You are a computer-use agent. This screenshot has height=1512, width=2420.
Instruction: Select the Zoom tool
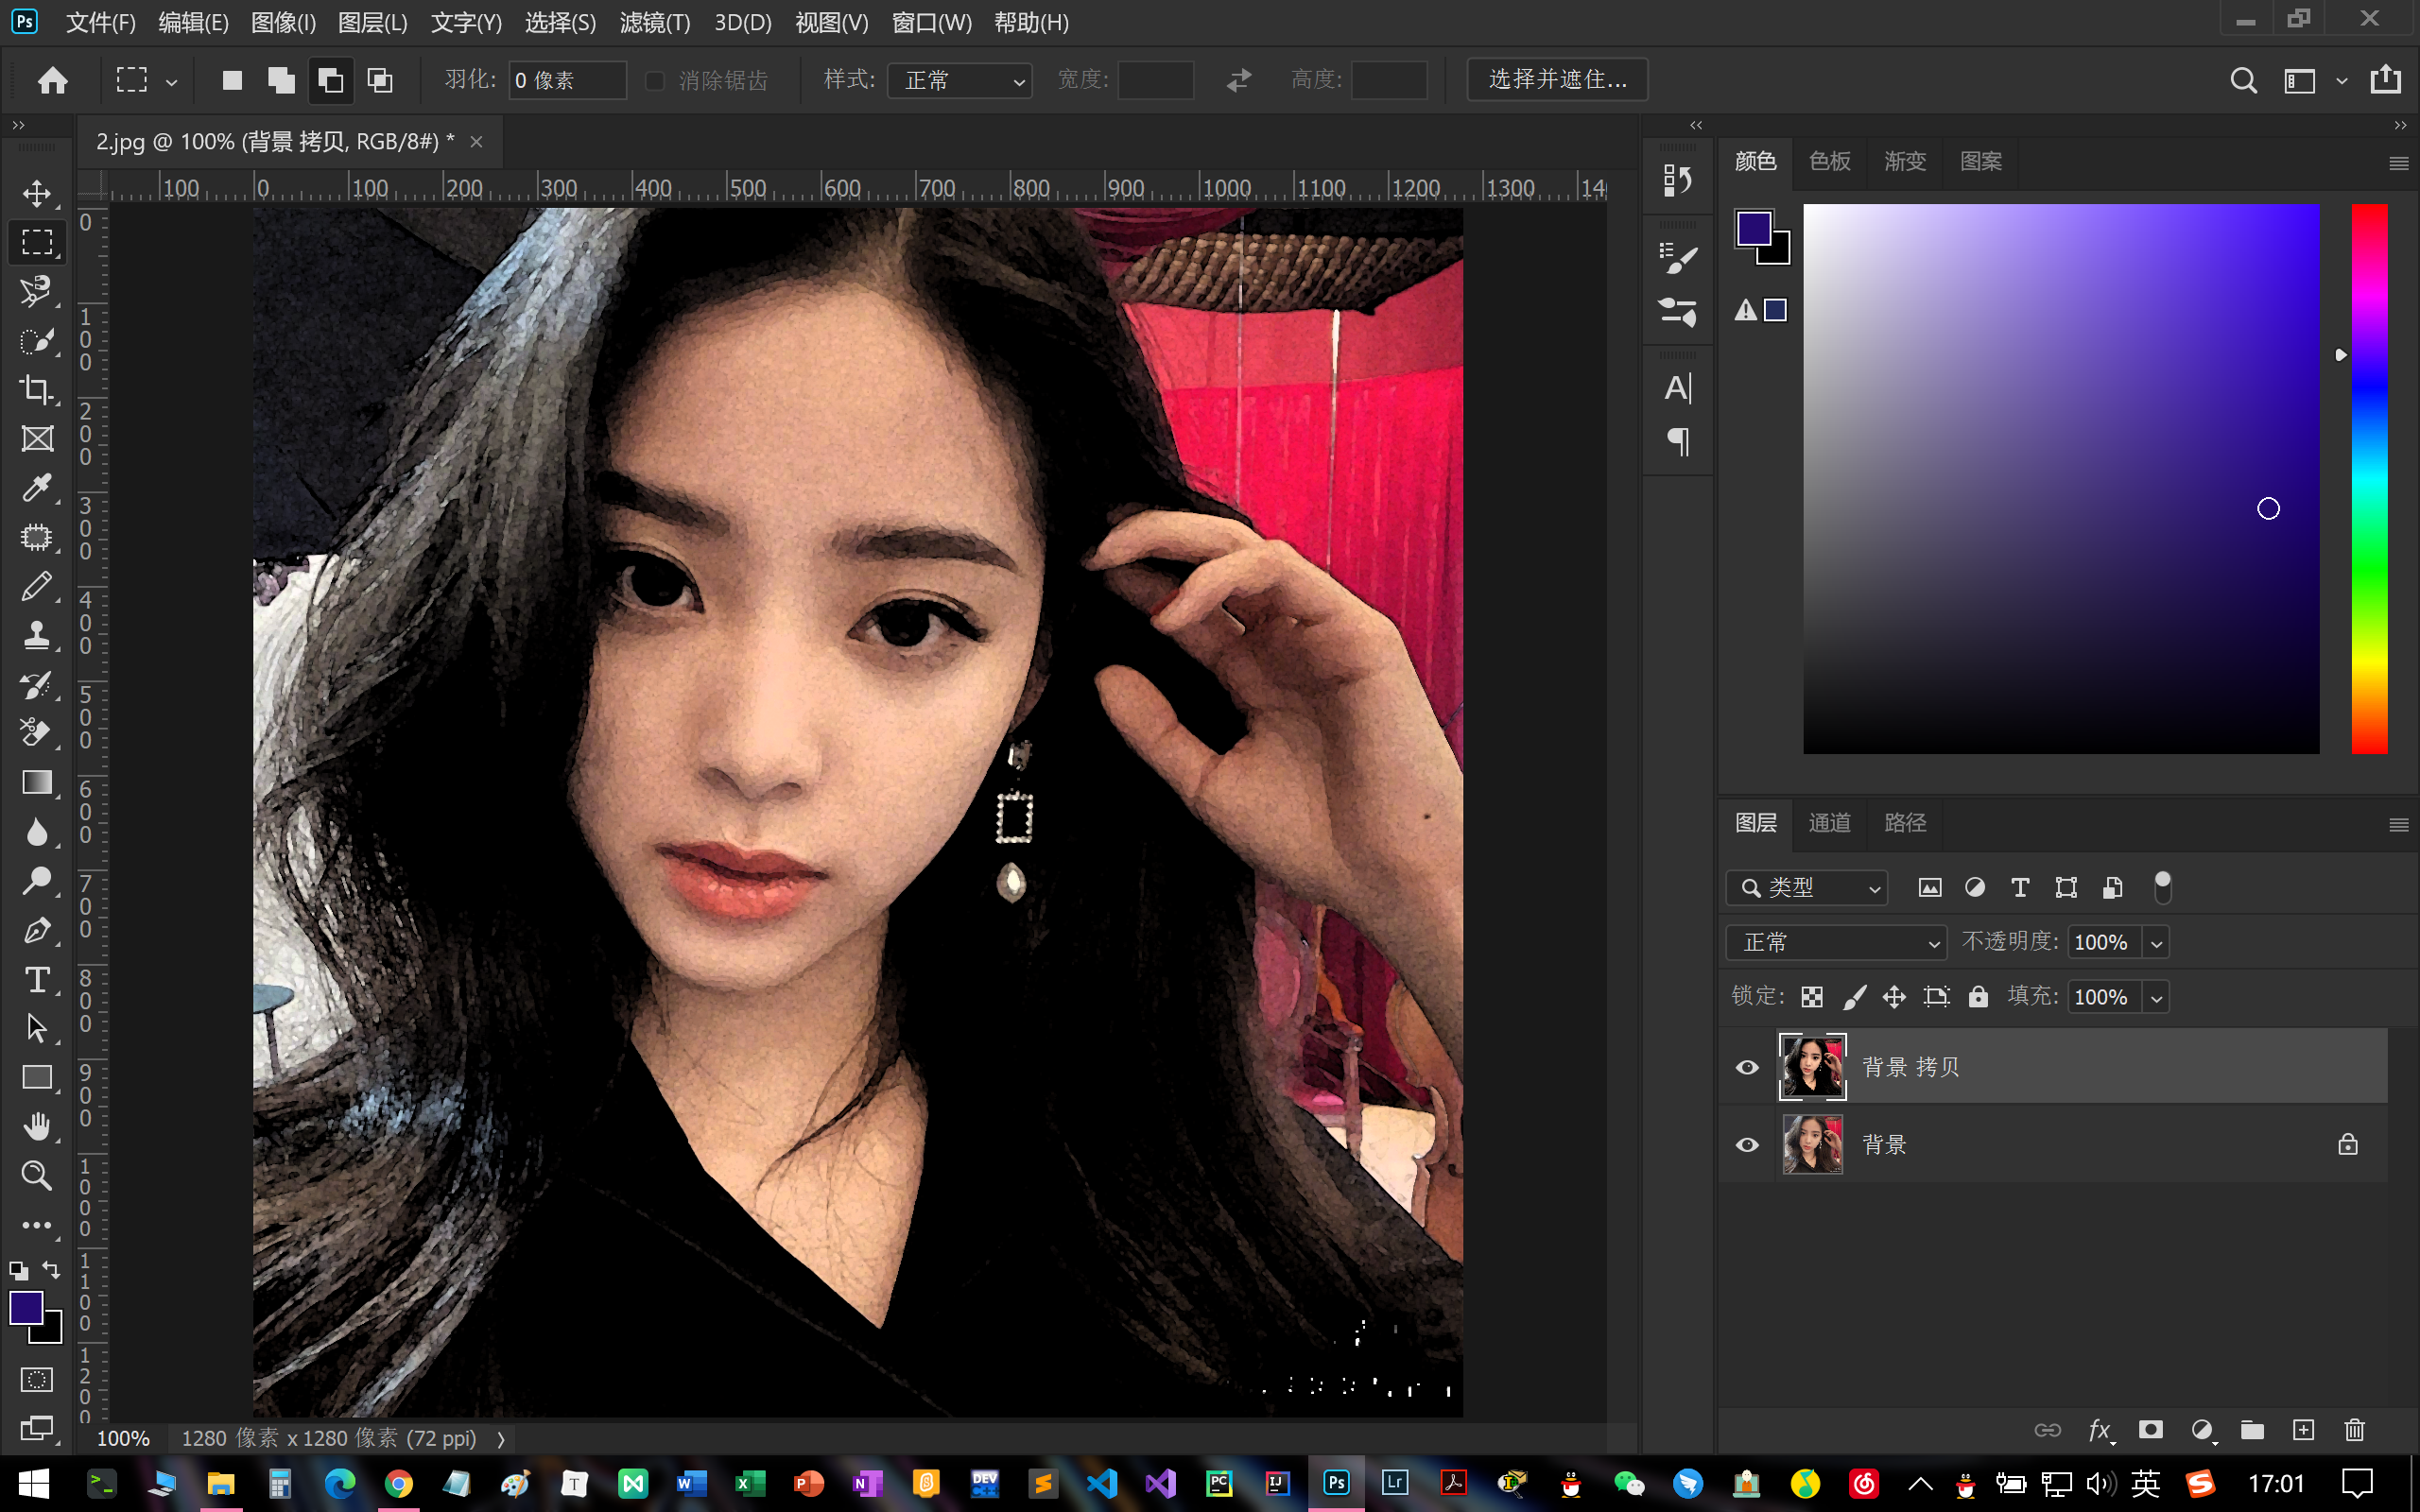37,1176
